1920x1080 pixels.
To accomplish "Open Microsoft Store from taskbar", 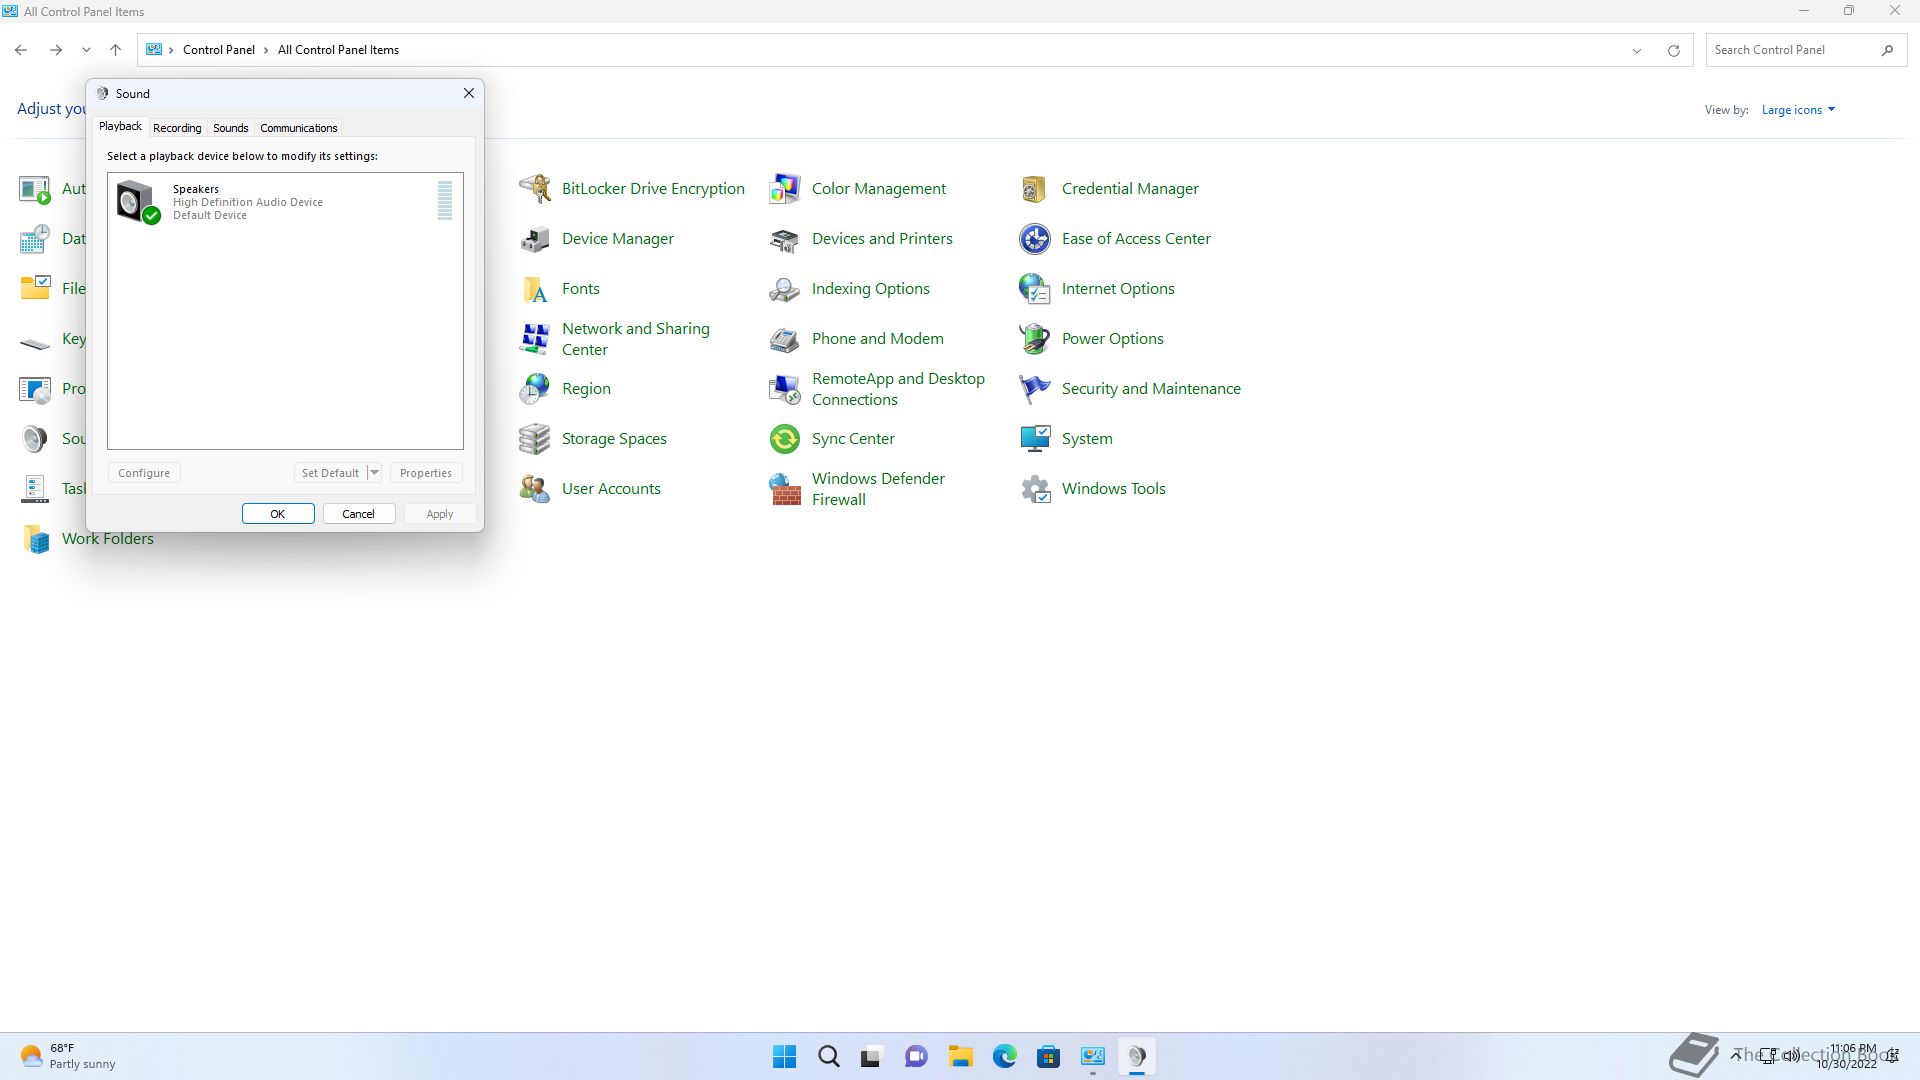I will pos(1049,1056).
